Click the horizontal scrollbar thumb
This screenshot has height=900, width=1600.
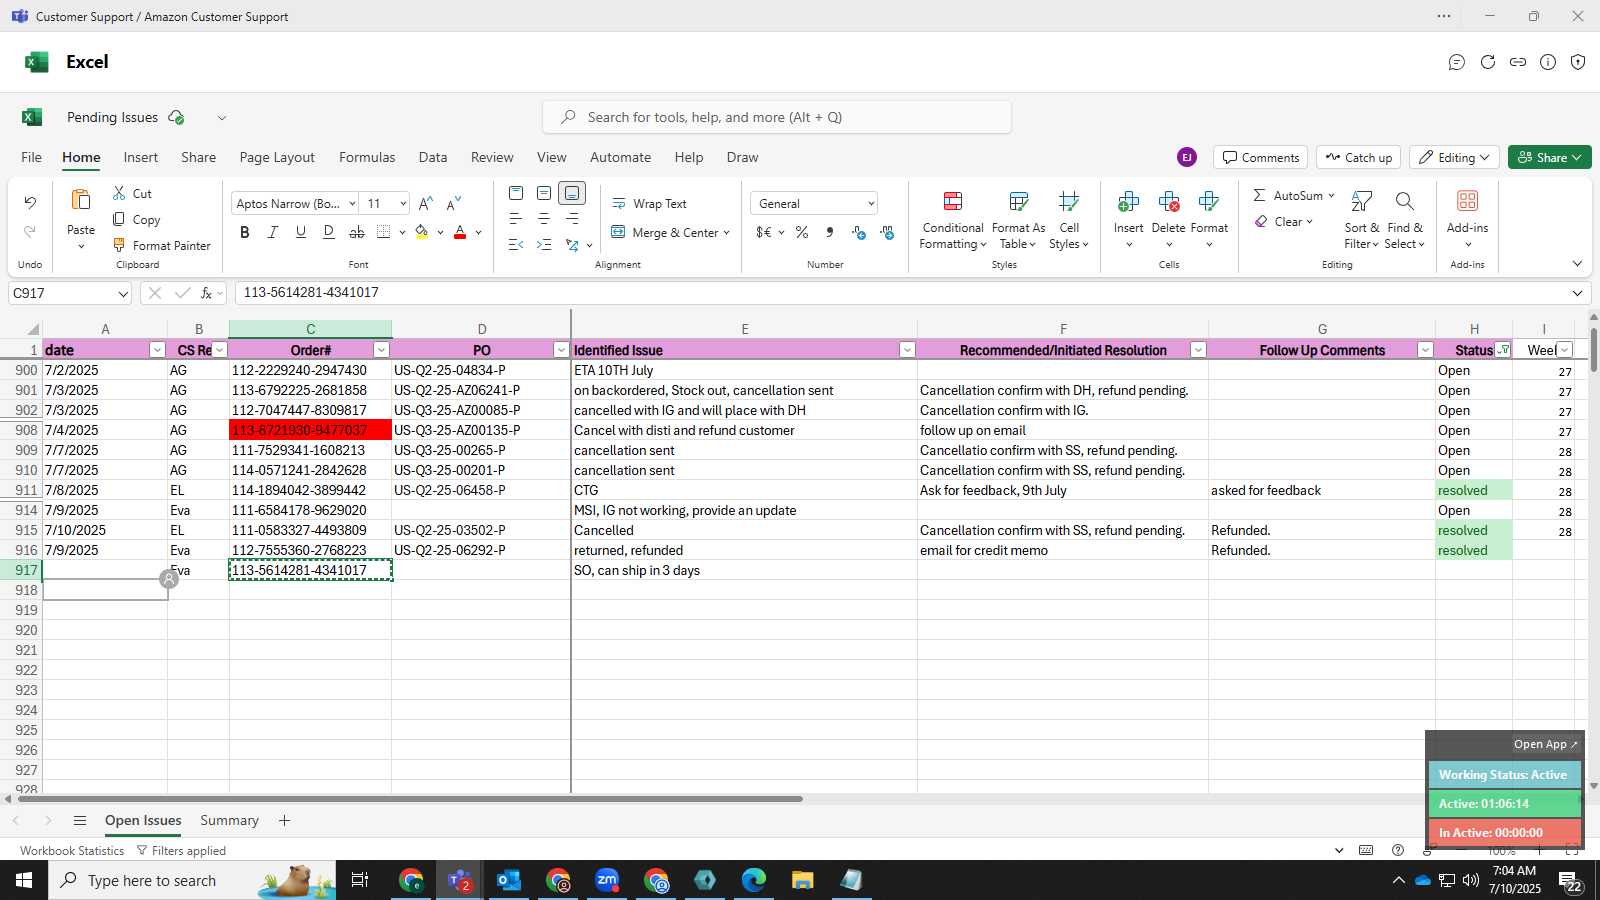tap(410, 799)
